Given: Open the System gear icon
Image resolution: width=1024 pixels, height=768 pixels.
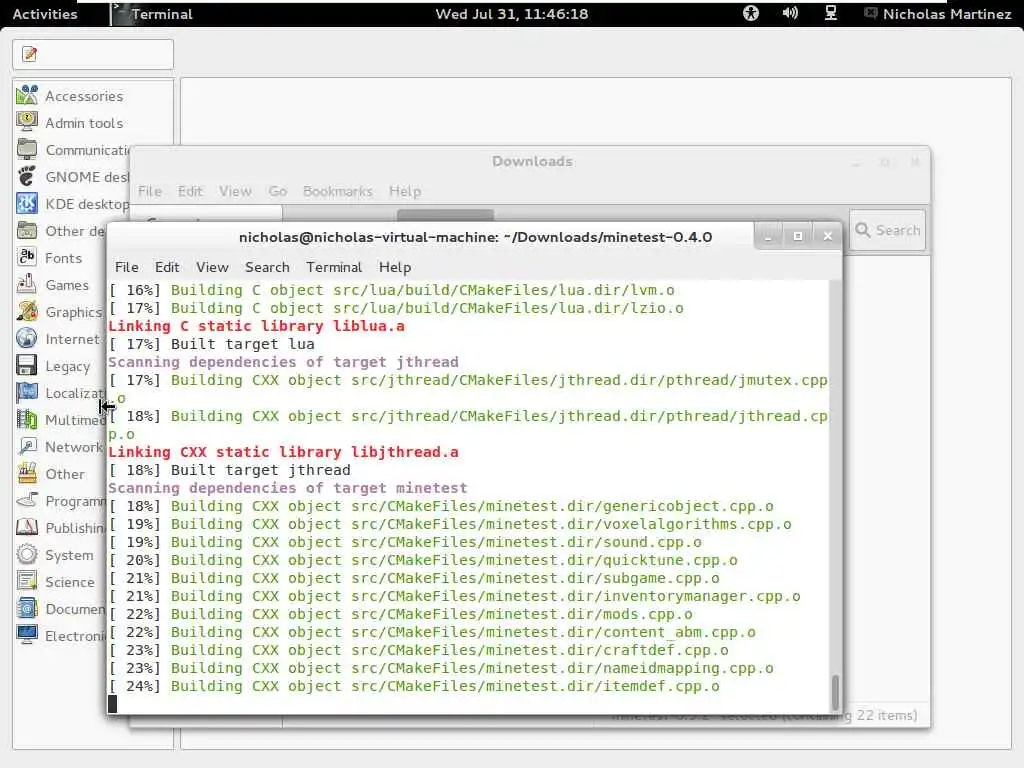Looking at the screenshot, I should coord(27,554).
